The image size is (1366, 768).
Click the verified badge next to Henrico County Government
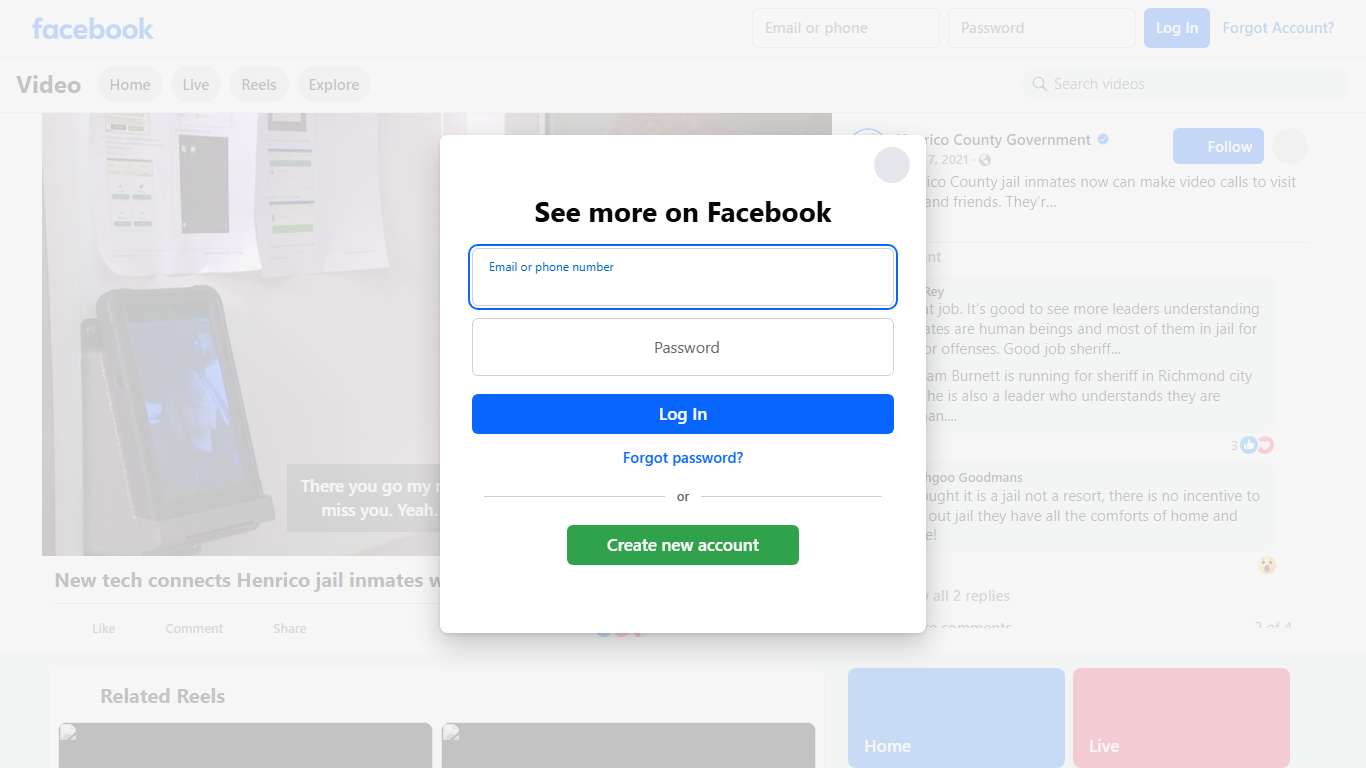(x=1103, y=140)
